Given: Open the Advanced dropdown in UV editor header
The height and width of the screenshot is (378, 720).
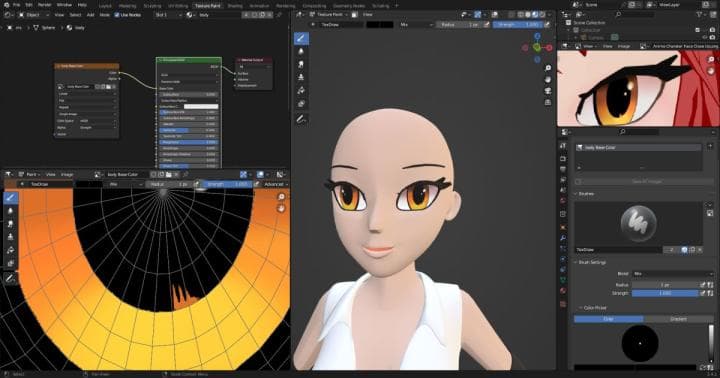Looking at the screenshot, I should [x=276, y=184].
